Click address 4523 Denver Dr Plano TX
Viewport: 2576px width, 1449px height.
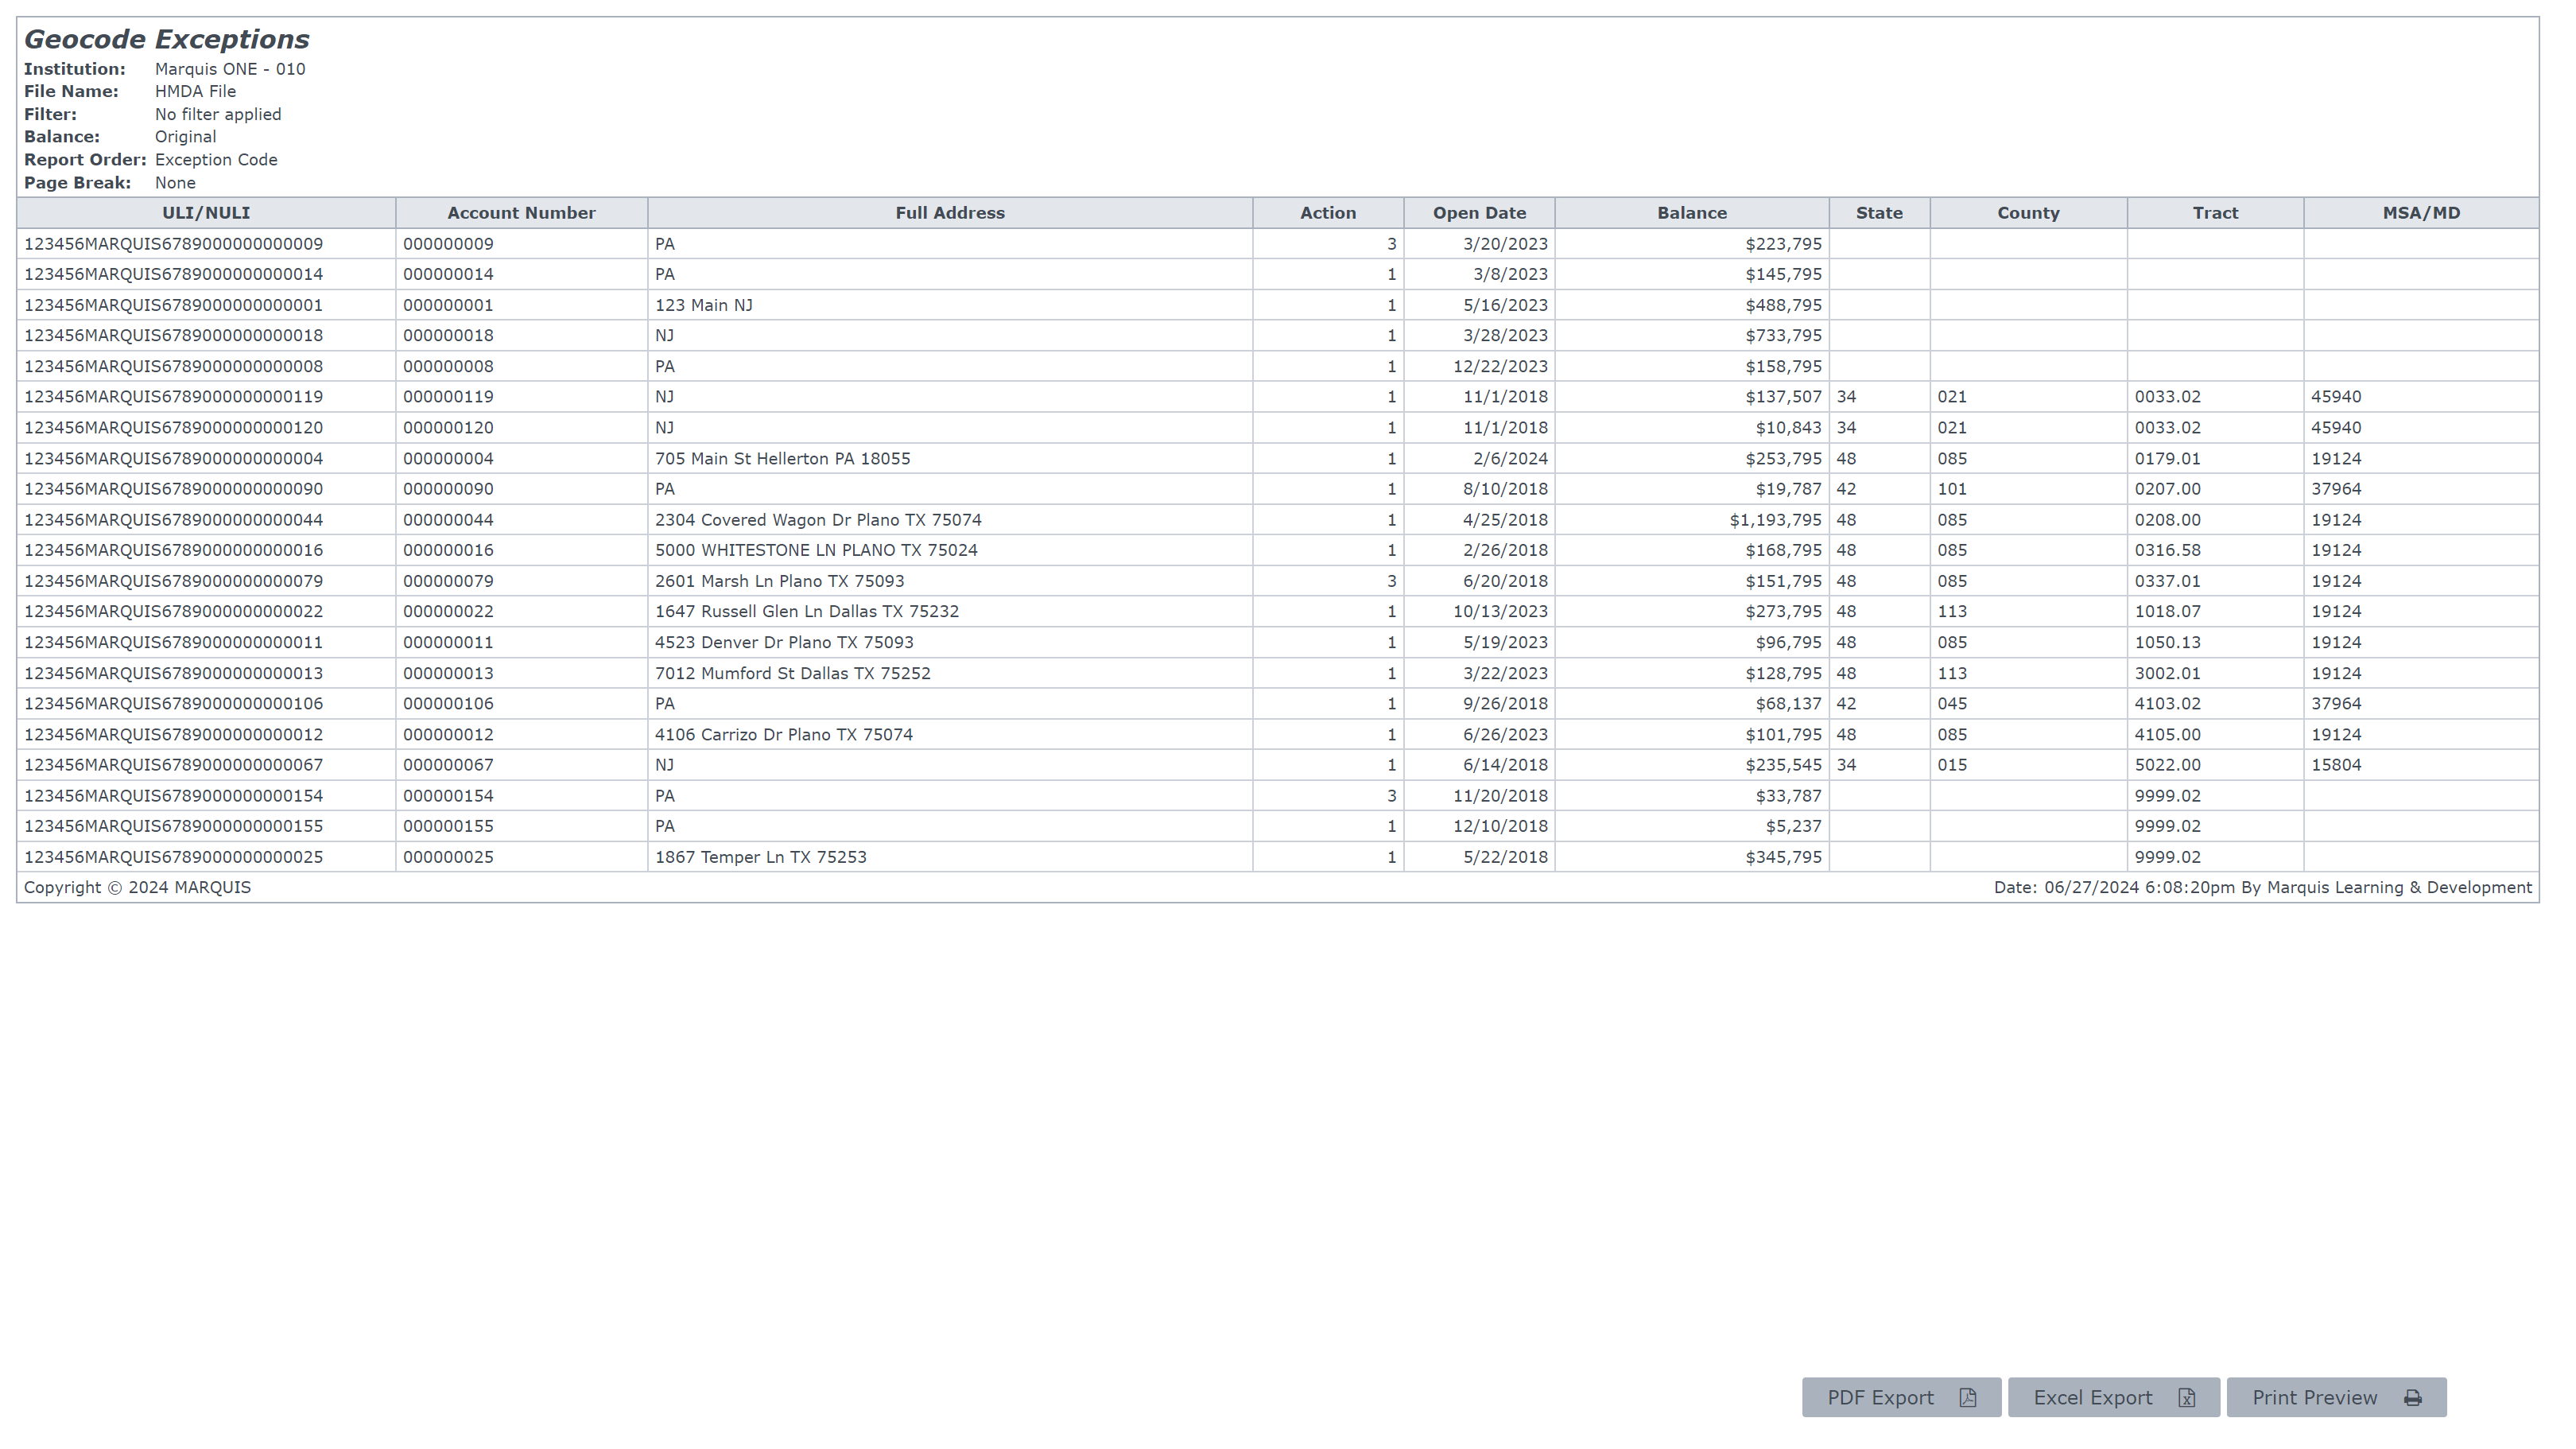784,642
